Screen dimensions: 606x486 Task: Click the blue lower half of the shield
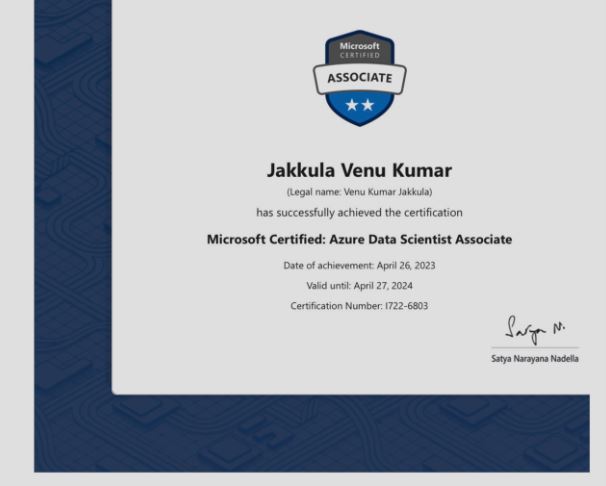point(359,108)
